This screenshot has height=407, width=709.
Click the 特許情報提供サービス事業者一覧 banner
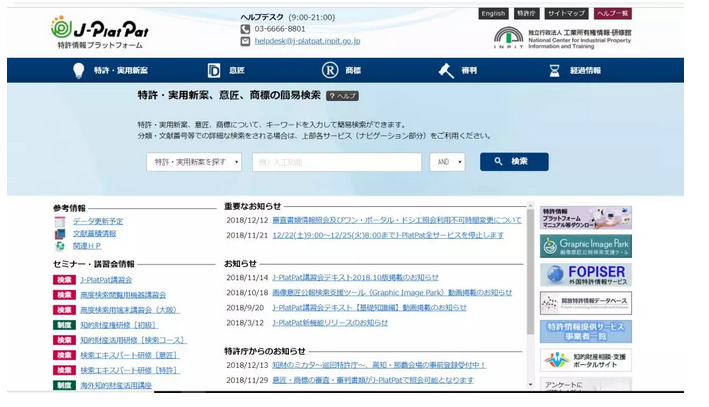(x=586, y=331)
